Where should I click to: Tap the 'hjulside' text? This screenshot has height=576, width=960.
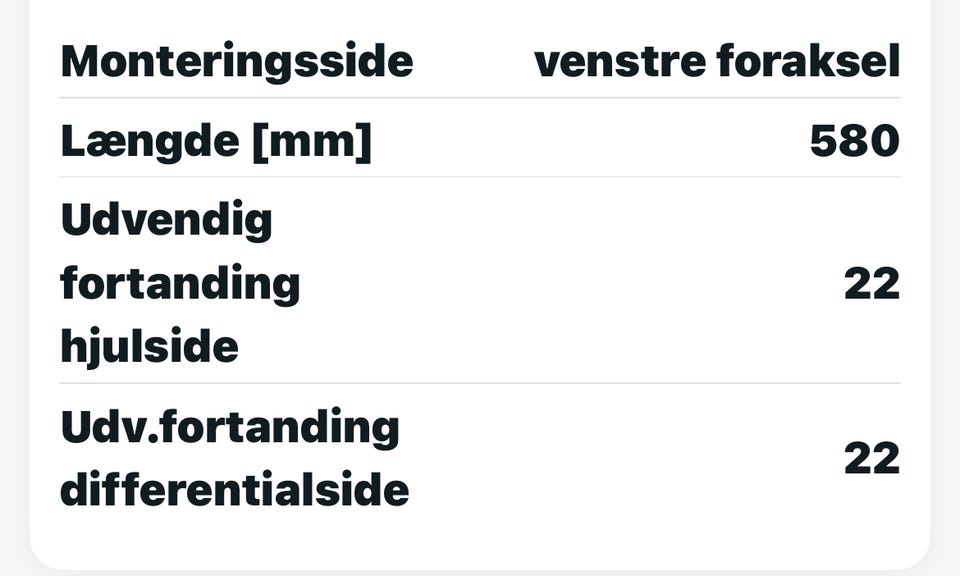pyautogui.click(x=149, y=347)
